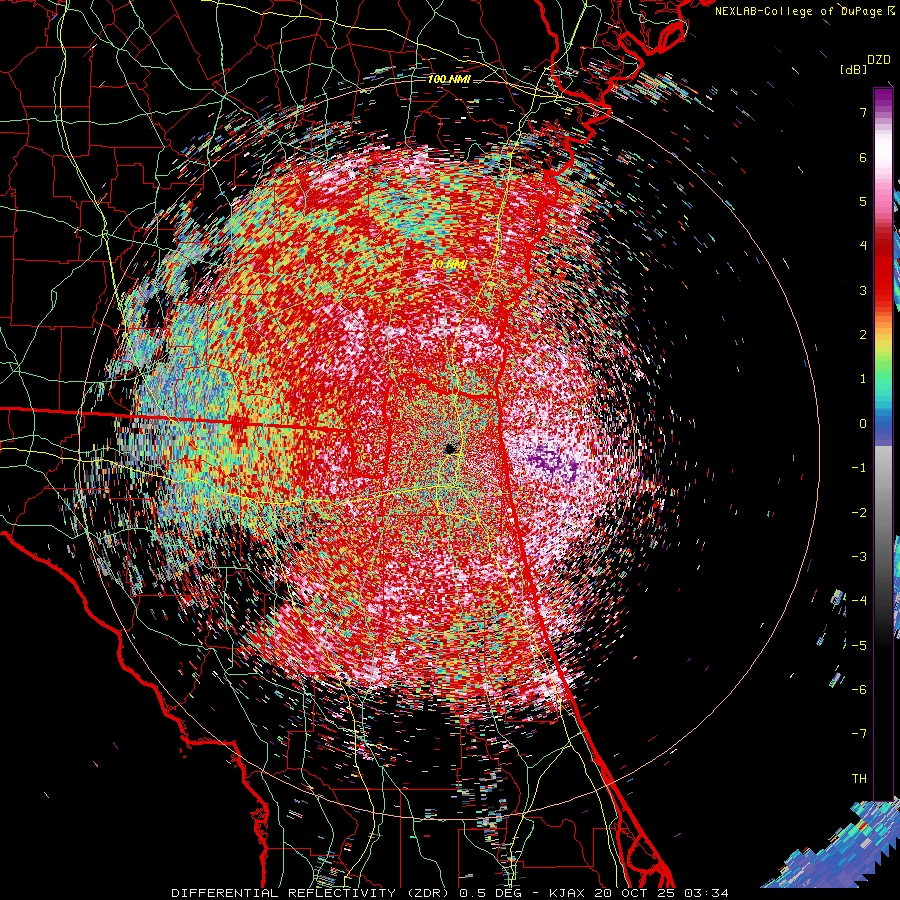Click the 5 value on the color scale
900x900 pixels.
click(863, 201)
